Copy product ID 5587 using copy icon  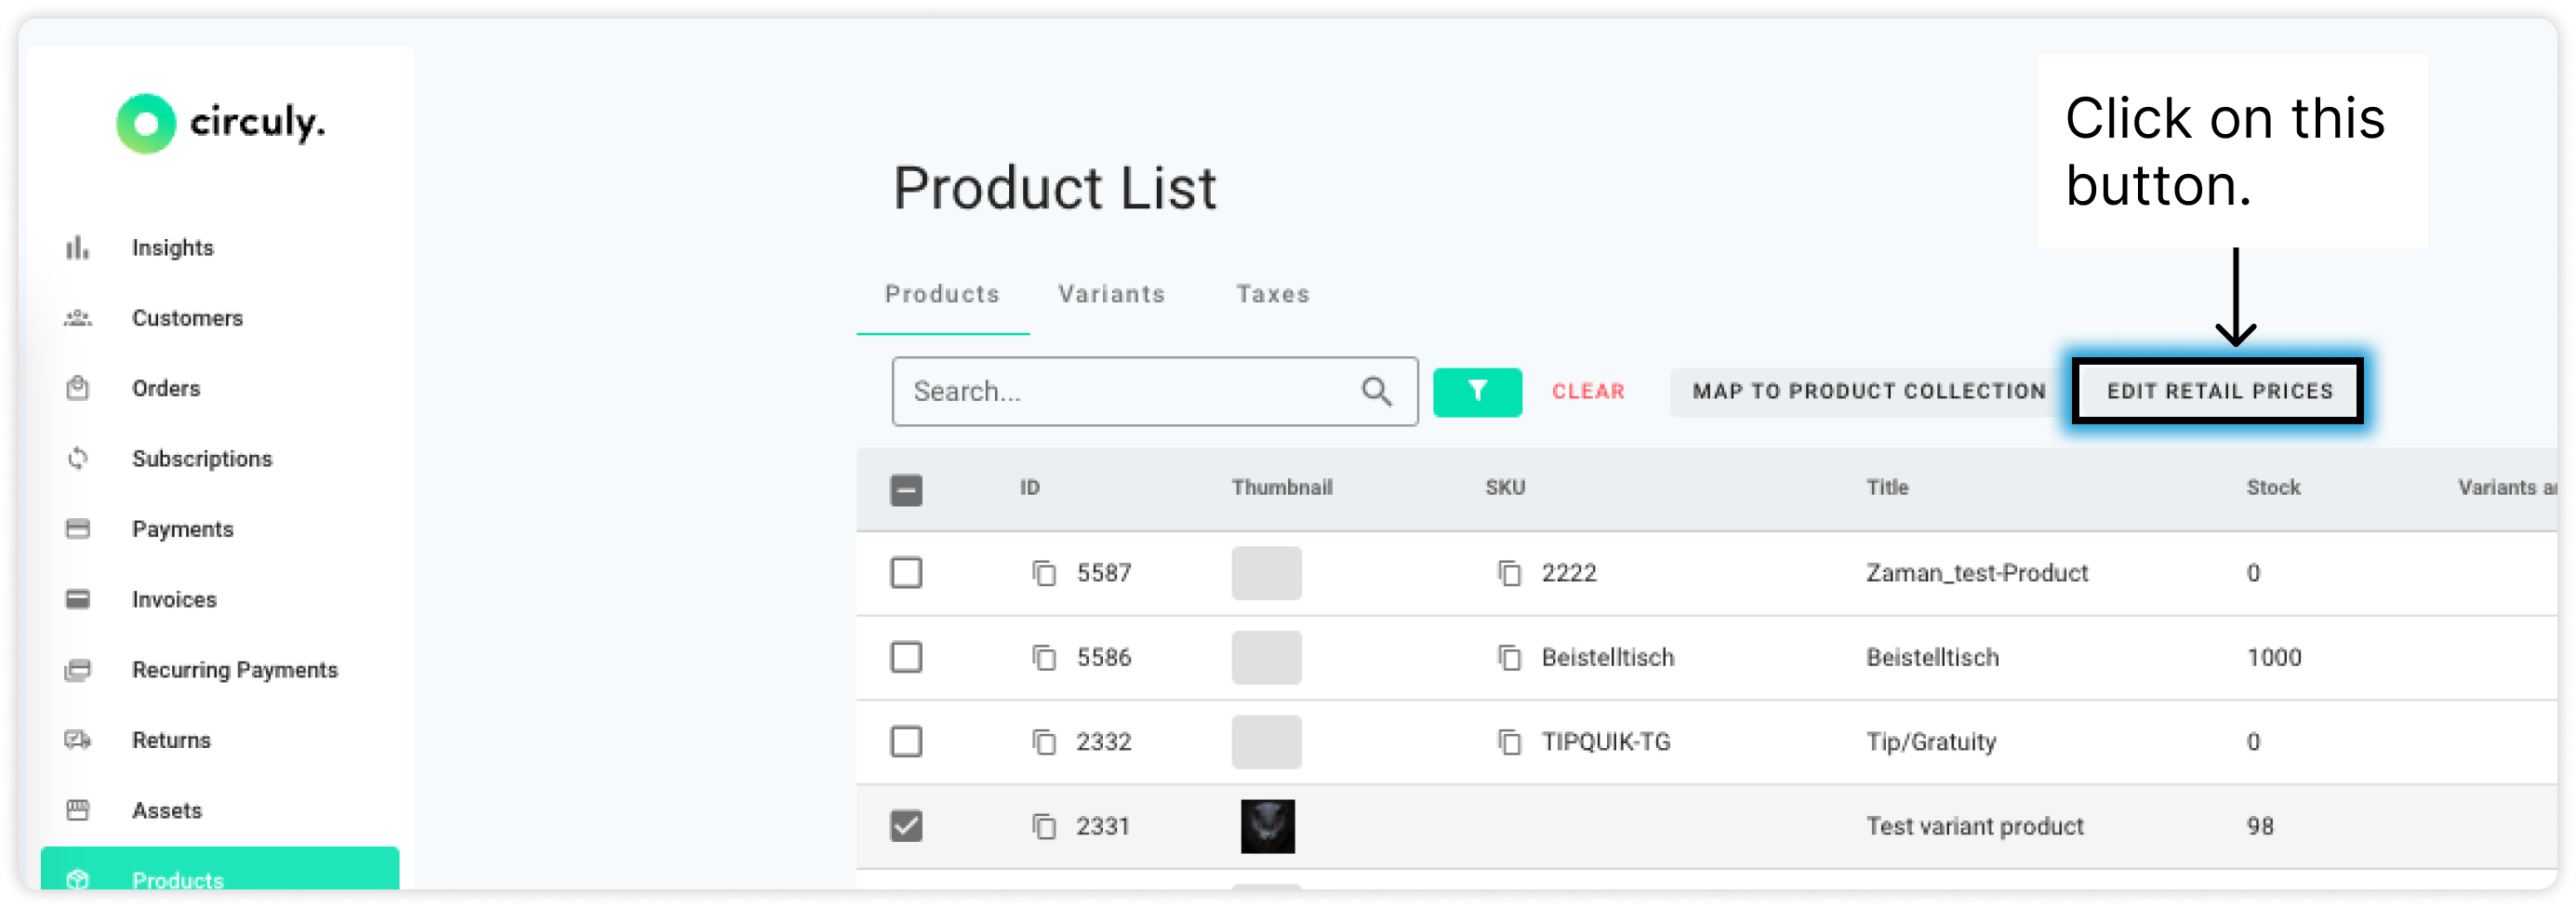1044,573
